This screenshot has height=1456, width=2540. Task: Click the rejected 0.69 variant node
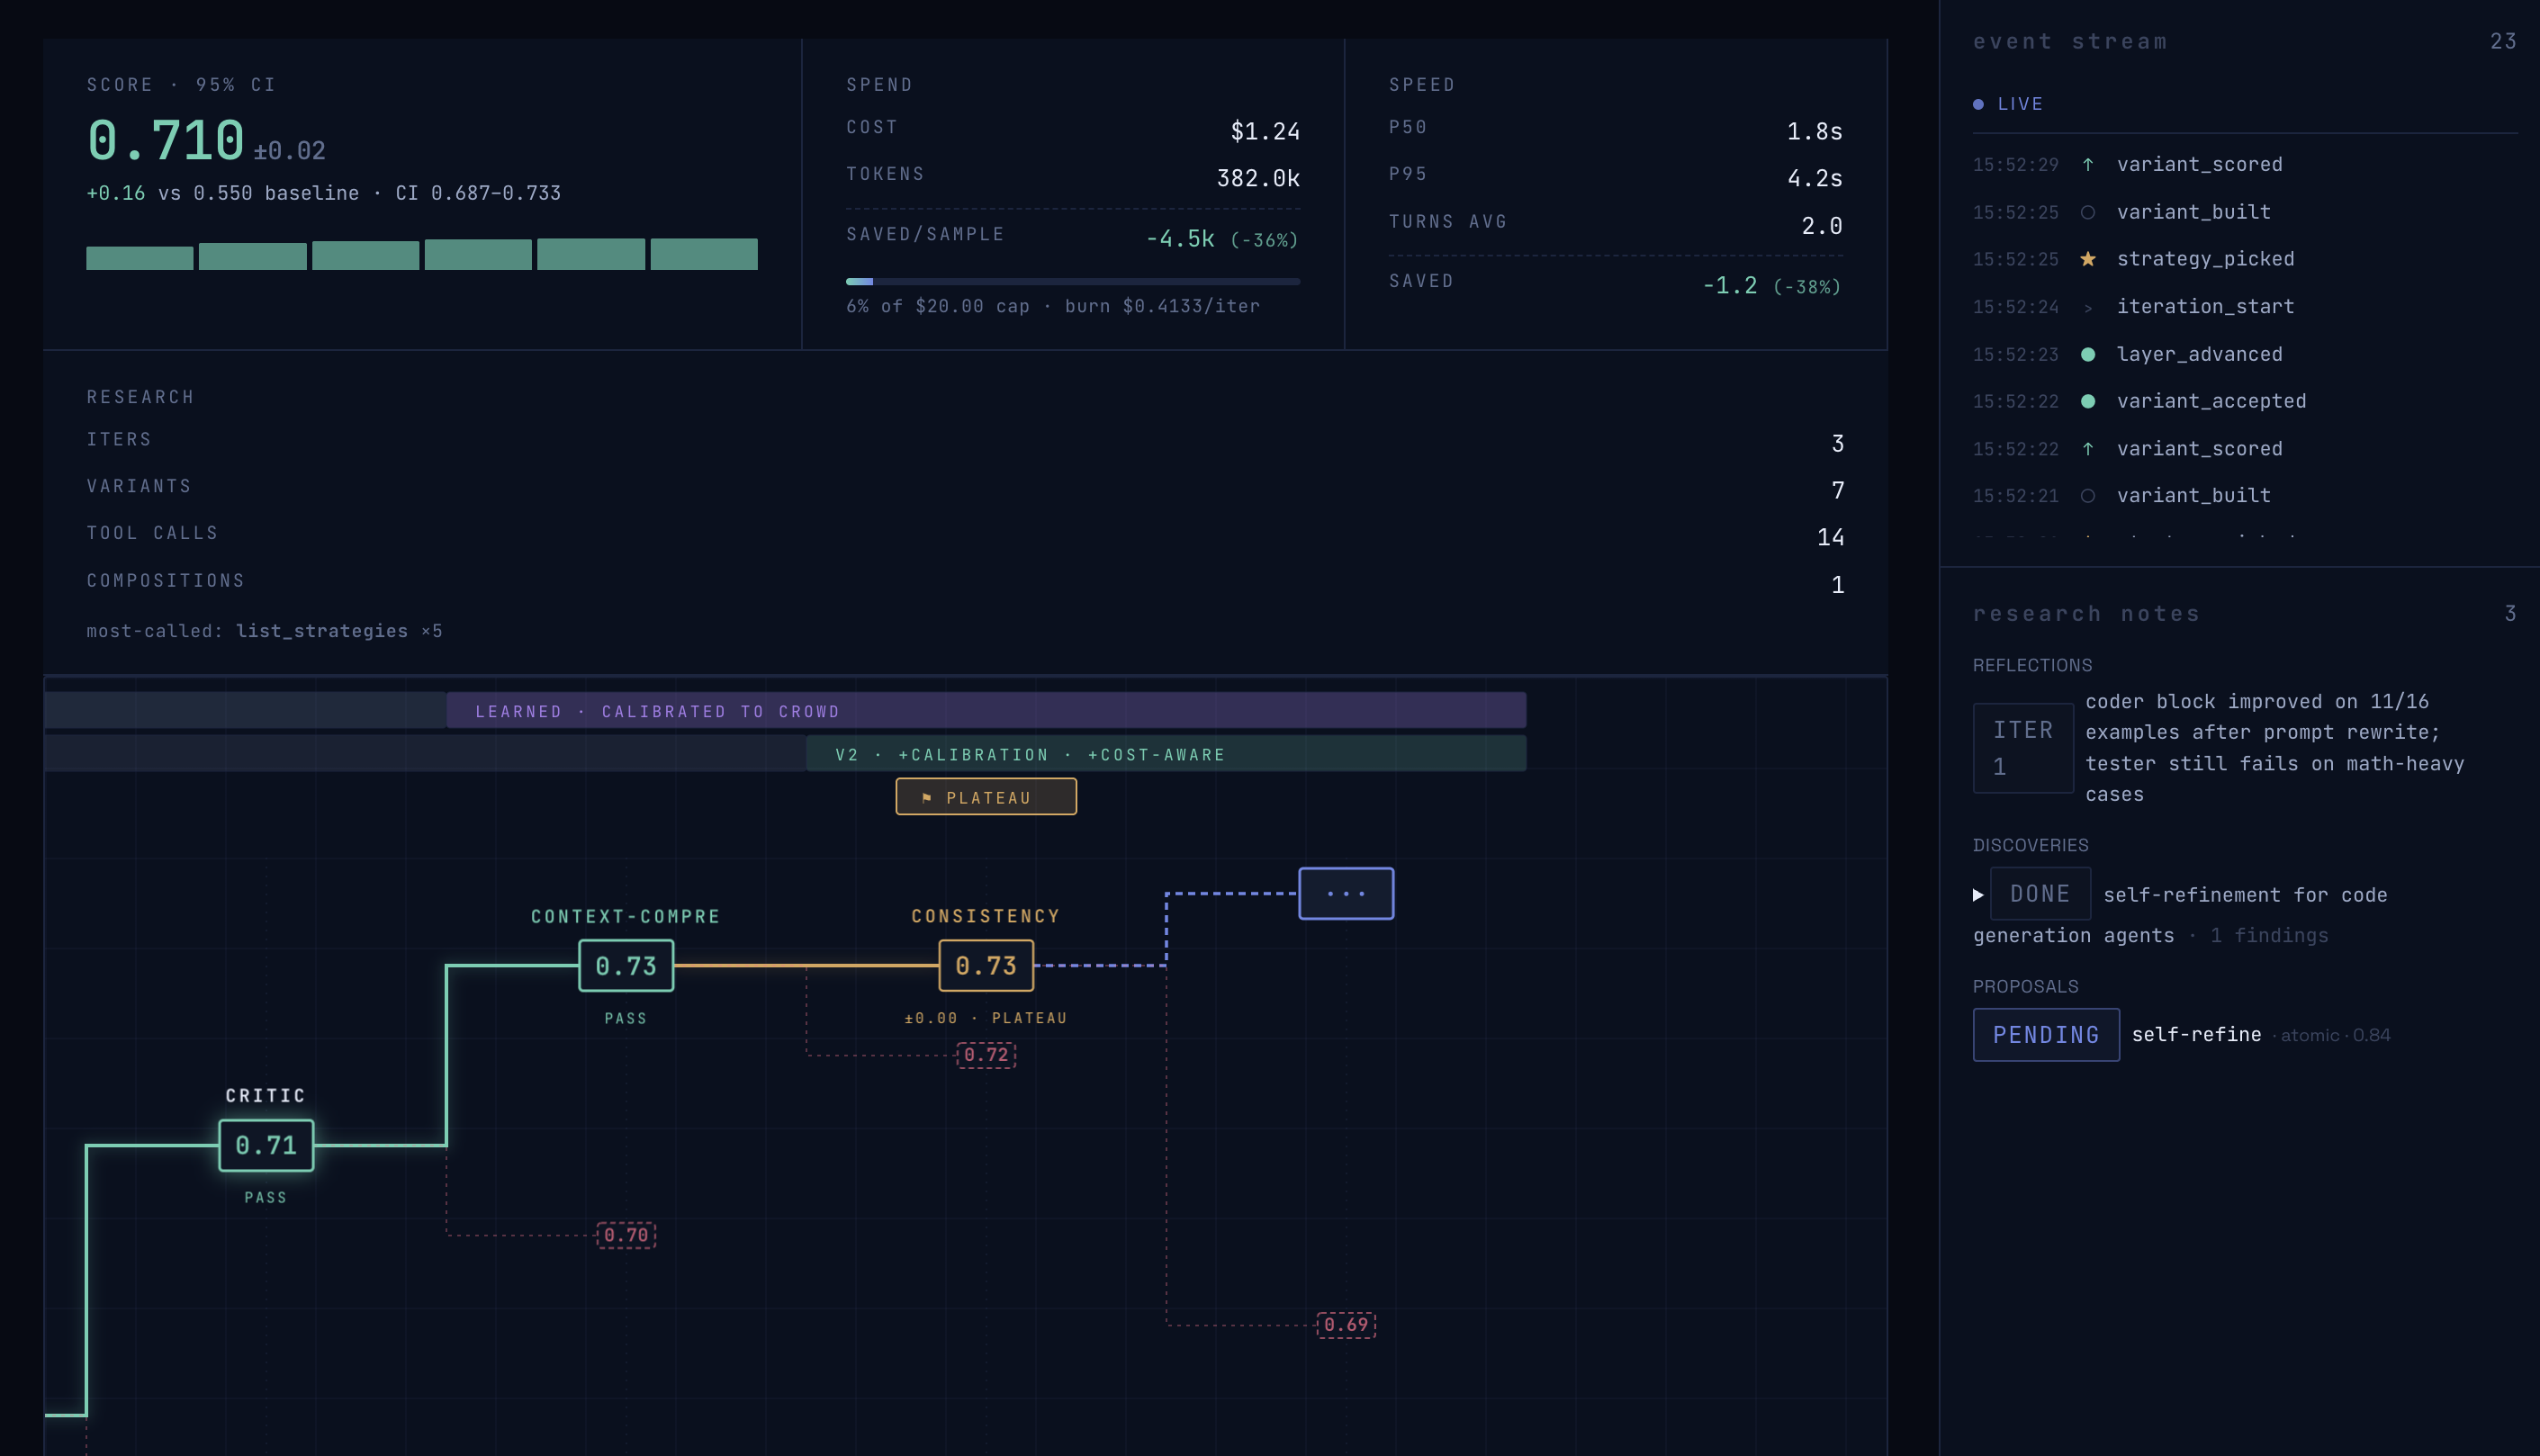point(1346,1325)
